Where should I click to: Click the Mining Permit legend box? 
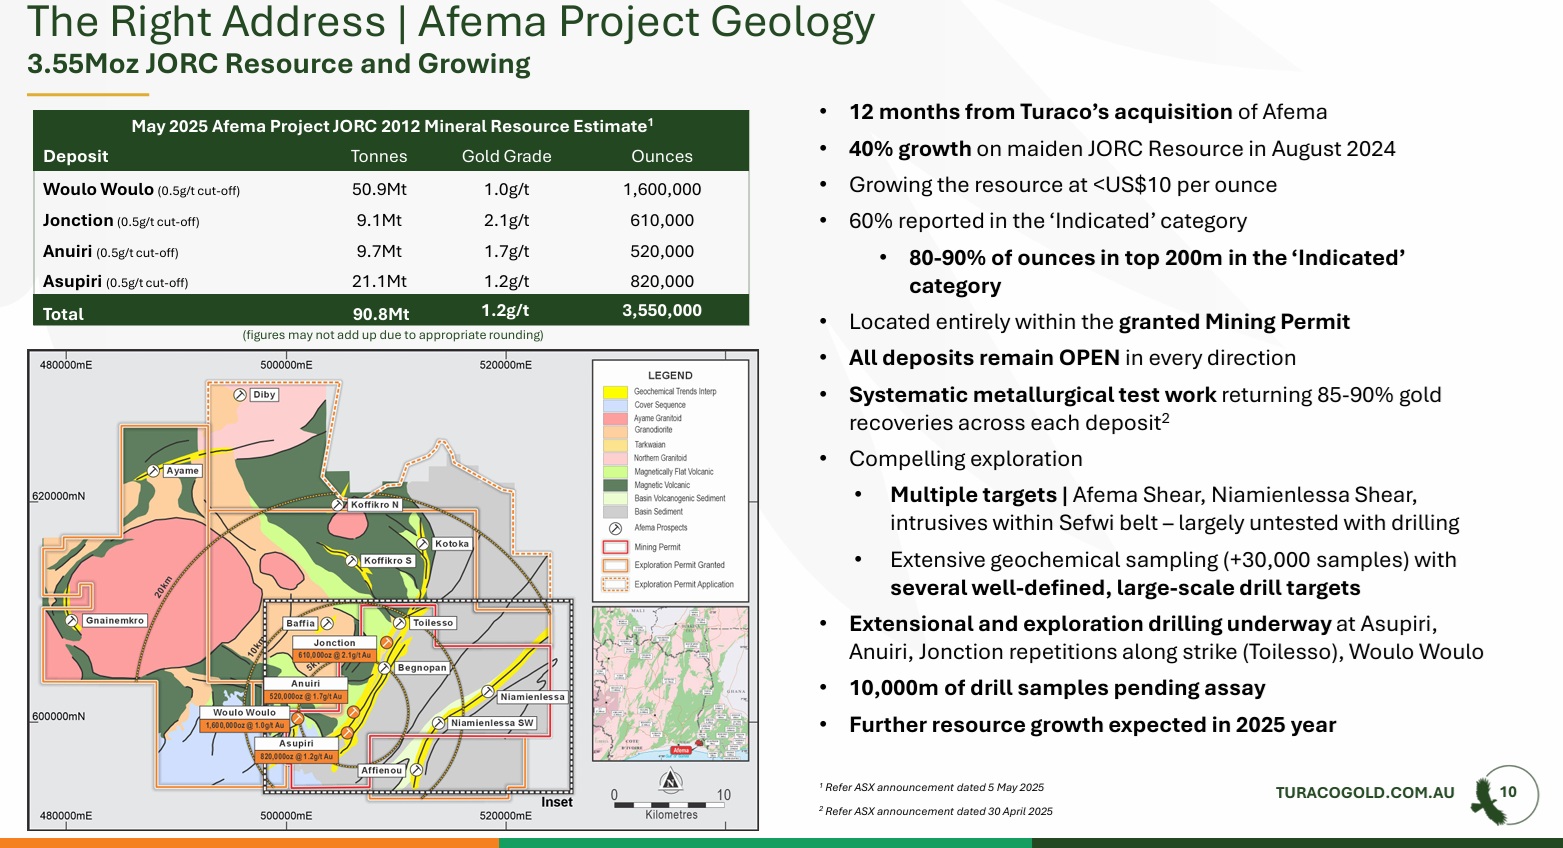(615, 547)
